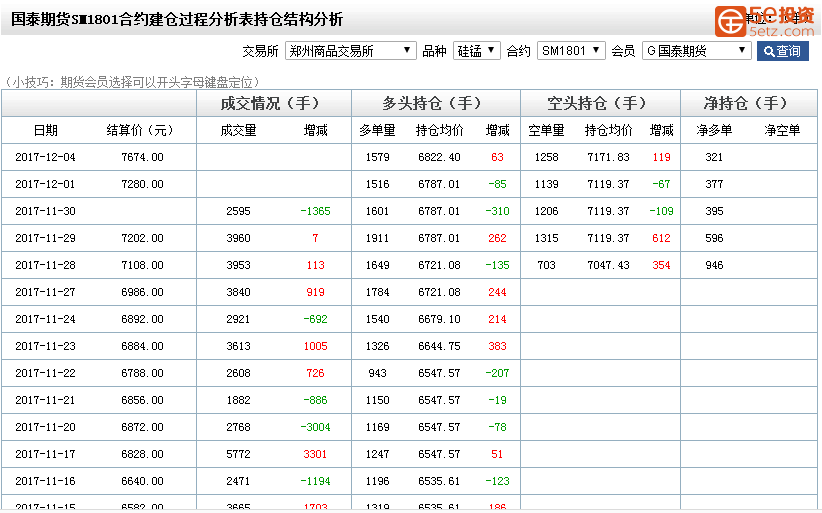This screenshot has width=822, height=513.
Task: Click the long average price 6822.40
Action: pyautogui.click(x=439, y=157)
